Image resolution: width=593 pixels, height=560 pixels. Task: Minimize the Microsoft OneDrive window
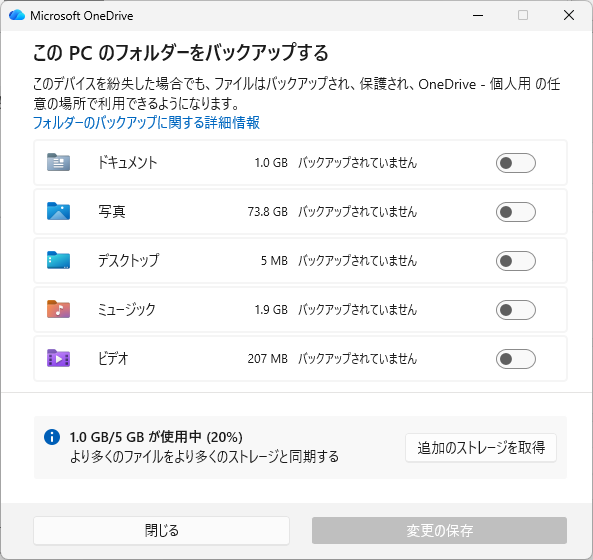click(x=478, y=16)
